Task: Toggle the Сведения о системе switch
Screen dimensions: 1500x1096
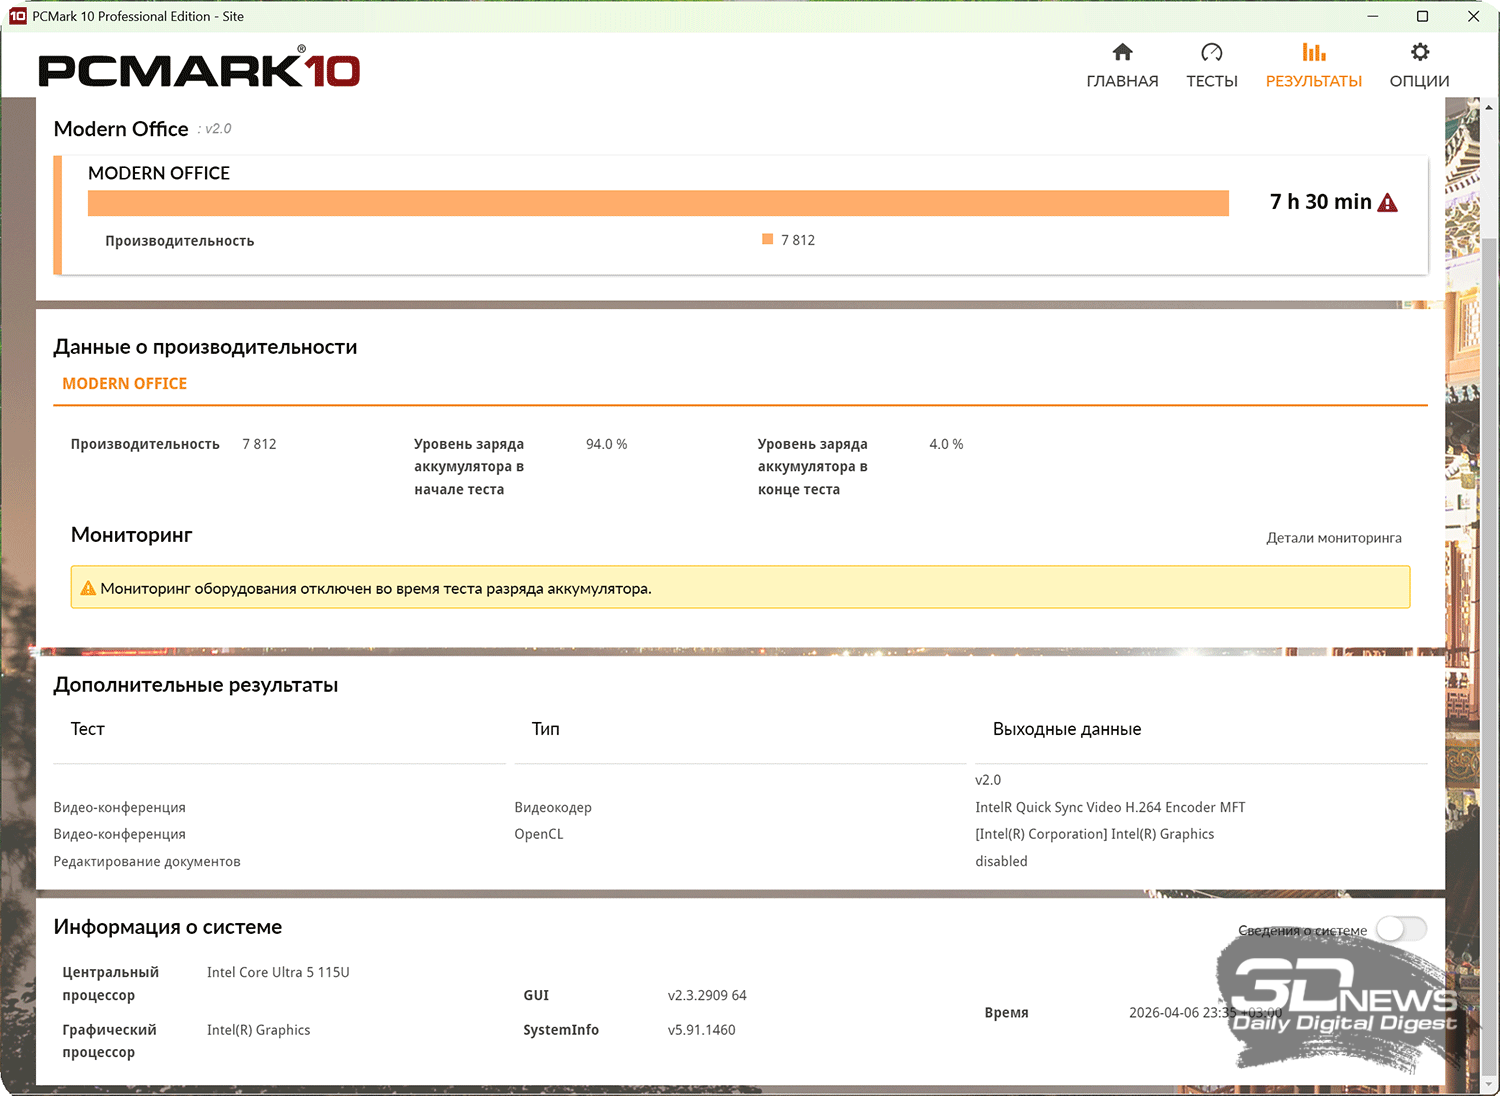Action: [1400, 929]
